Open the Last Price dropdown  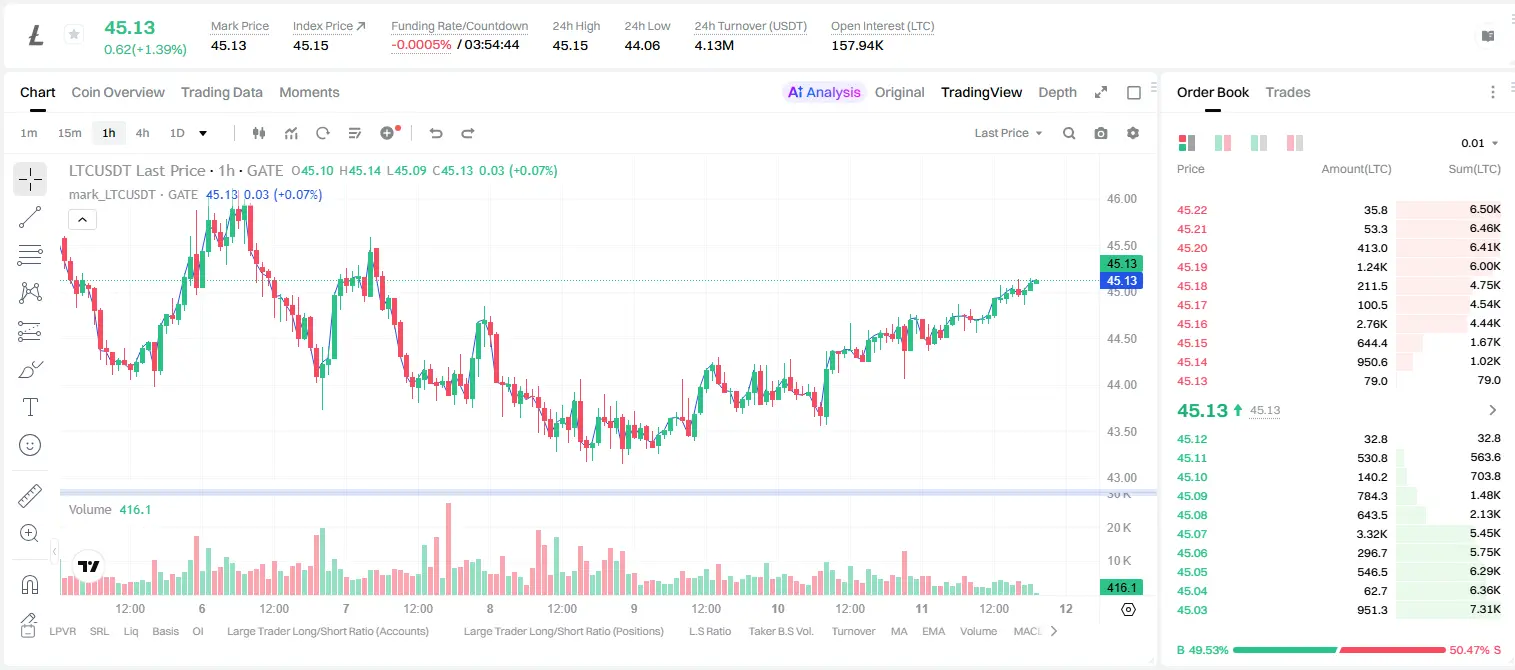(1008, 133)
